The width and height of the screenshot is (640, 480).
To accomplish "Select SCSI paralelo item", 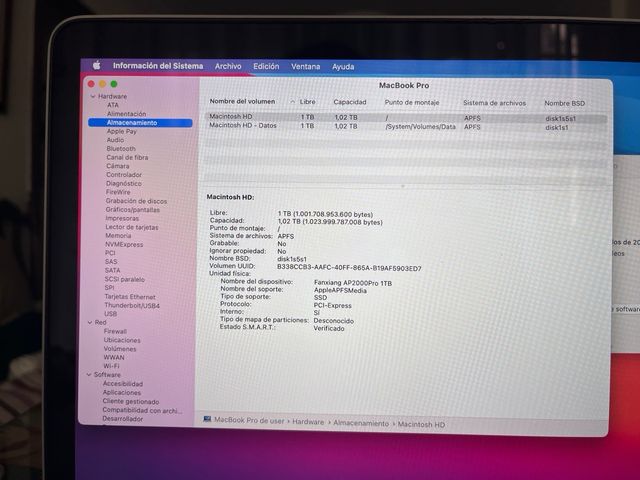I will pyautogui.click(x=124, y=280).
